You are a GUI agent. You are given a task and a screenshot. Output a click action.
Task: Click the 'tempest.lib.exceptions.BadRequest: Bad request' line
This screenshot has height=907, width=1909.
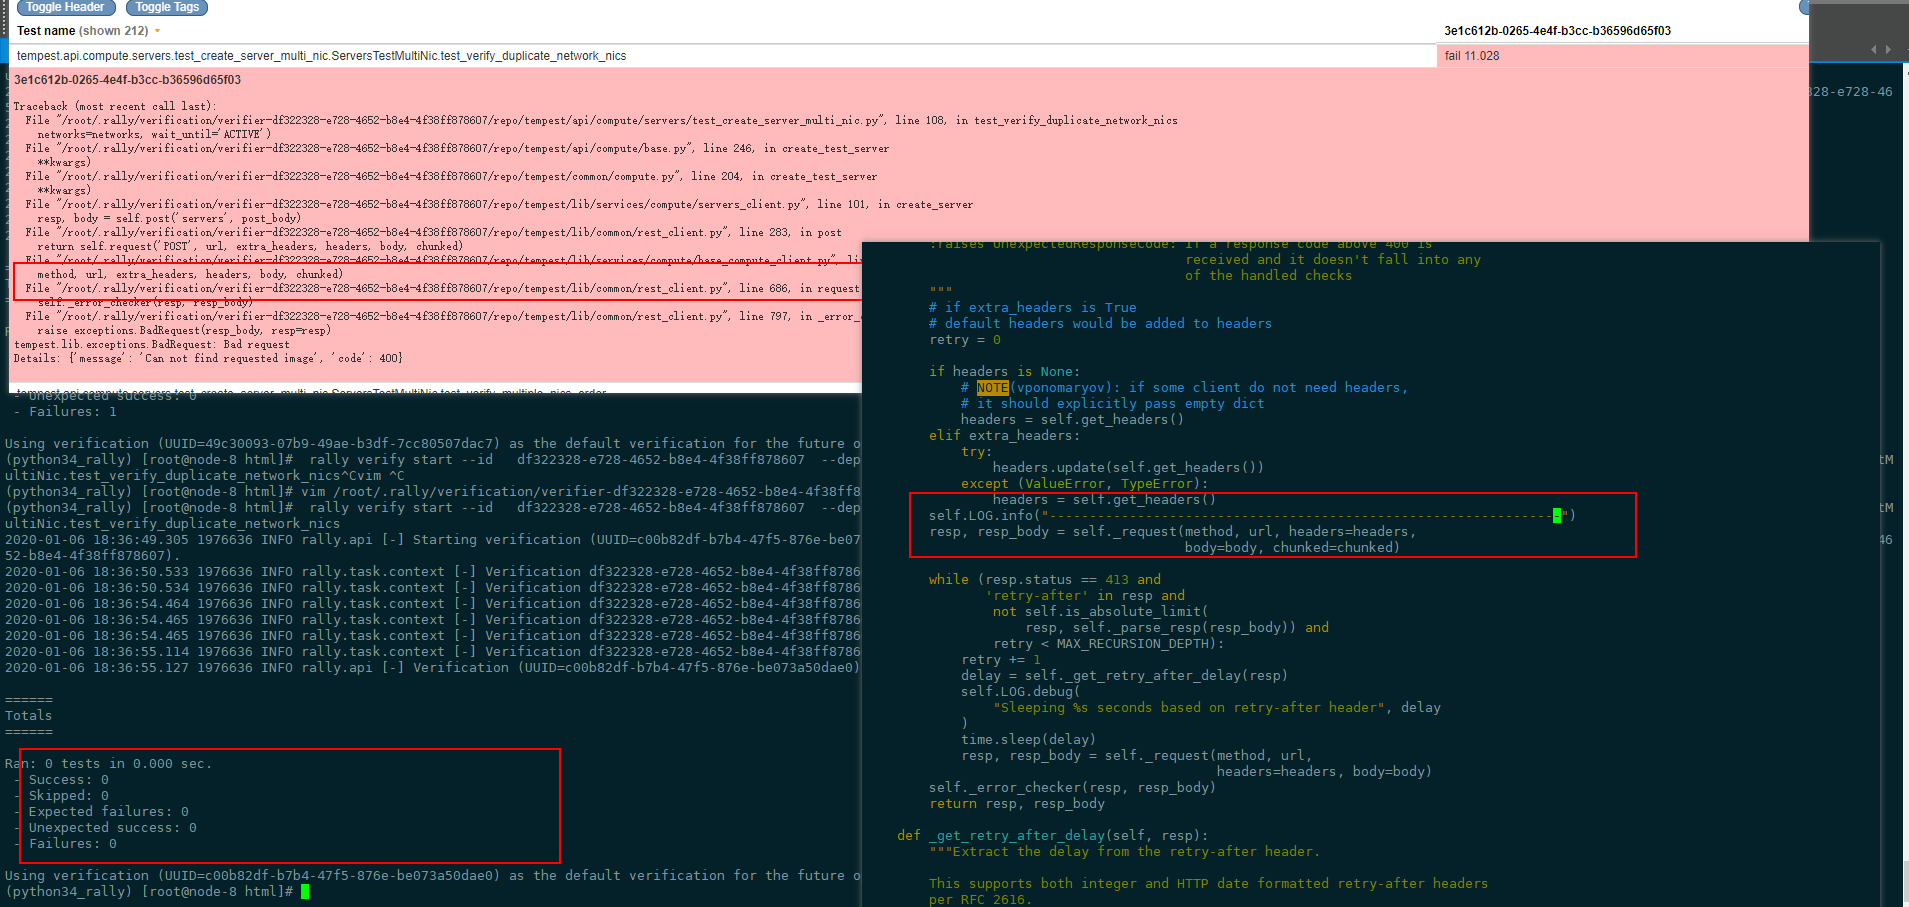point(151,344)
